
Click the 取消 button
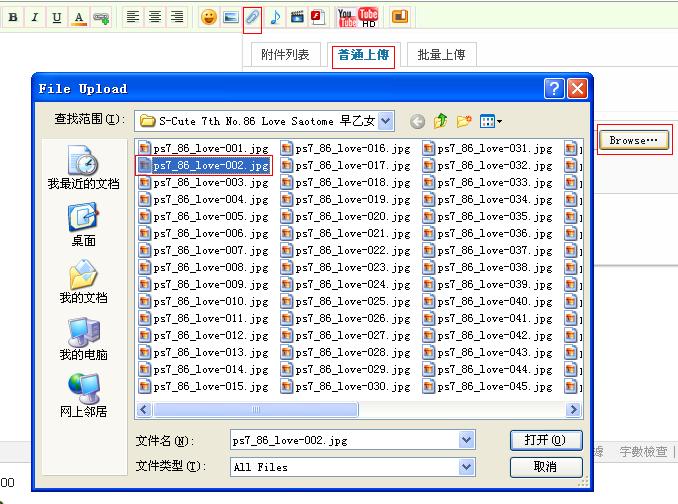point(545,467)
